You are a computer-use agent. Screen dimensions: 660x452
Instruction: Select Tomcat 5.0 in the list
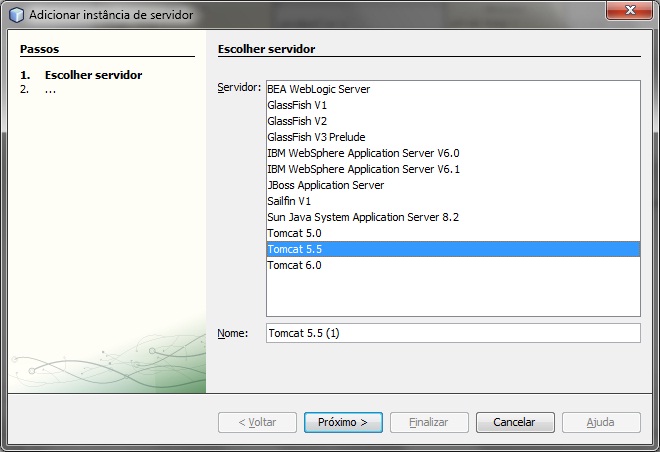click(x=453, y=233)
